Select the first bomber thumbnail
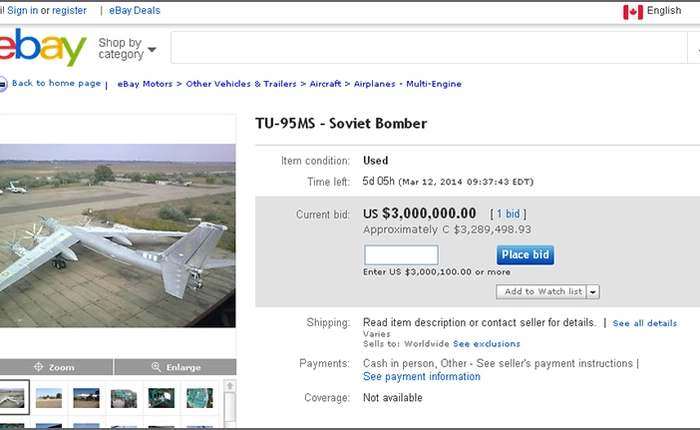 coord(12,396)
